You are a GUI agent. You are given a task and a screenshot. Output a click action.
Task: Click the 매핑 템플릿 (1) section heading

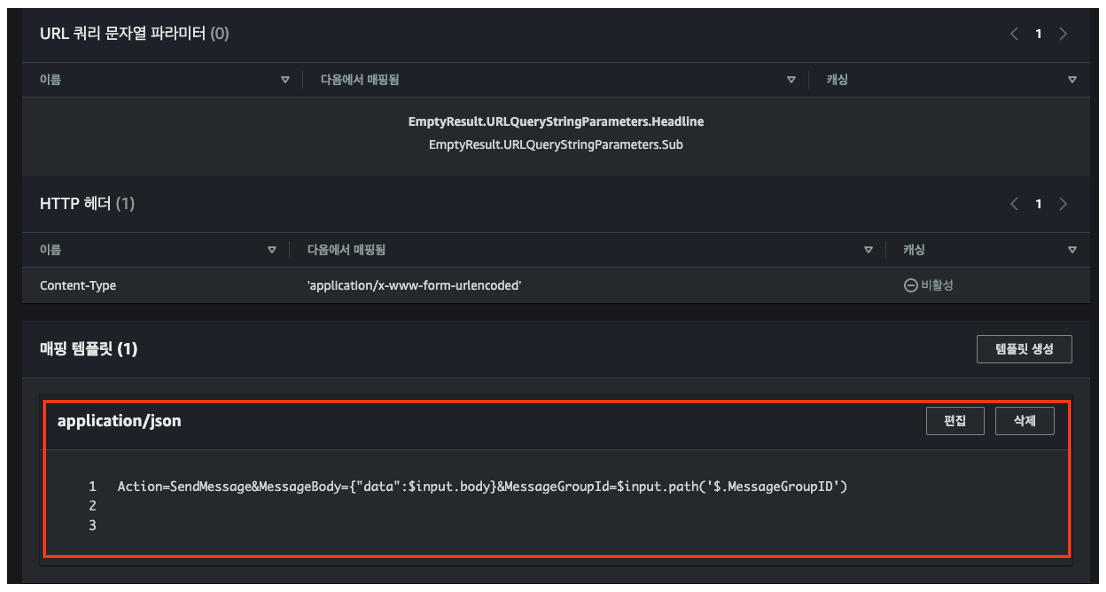pyautogui.click(x=89, y=349)
